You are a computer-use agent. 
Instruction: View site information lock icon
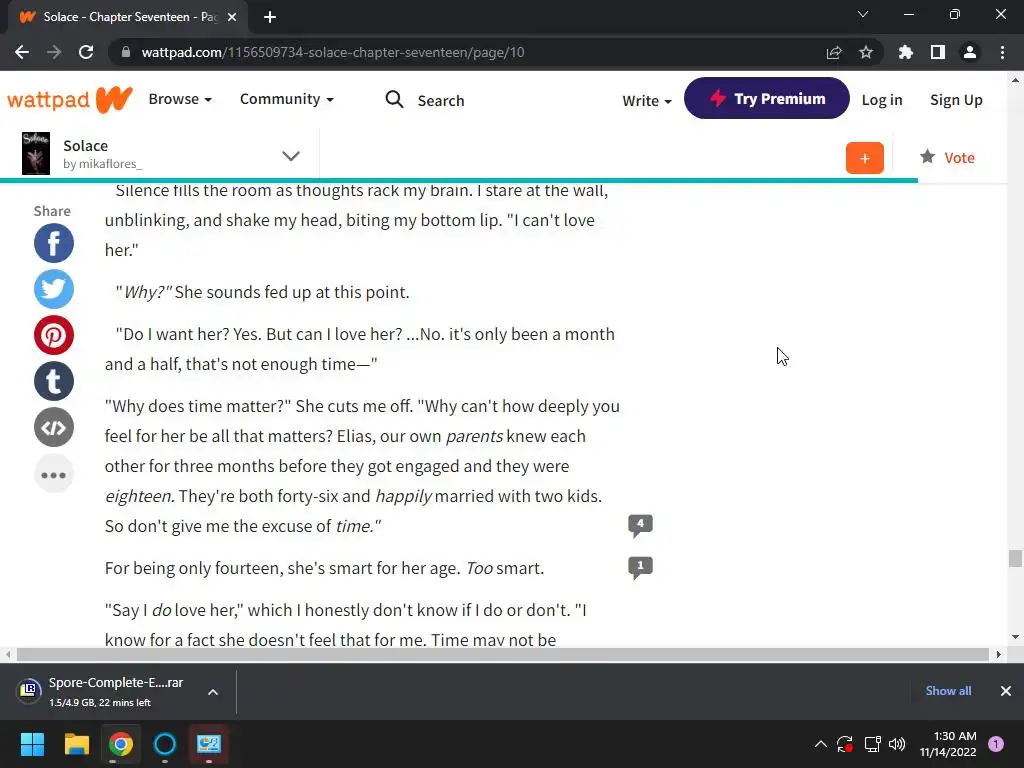[x=126, y=52]
